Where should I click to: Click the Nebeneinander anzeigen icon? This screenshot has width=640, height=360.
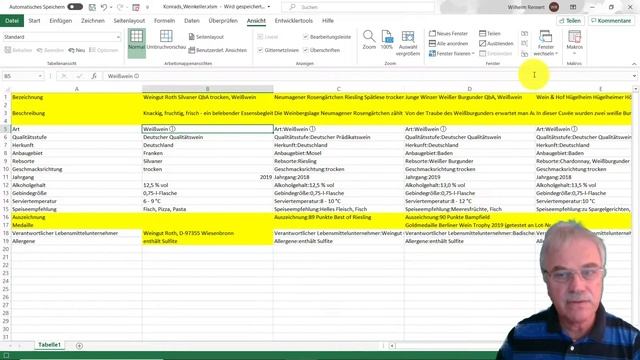pyautogui.click(x=524, y=33)
